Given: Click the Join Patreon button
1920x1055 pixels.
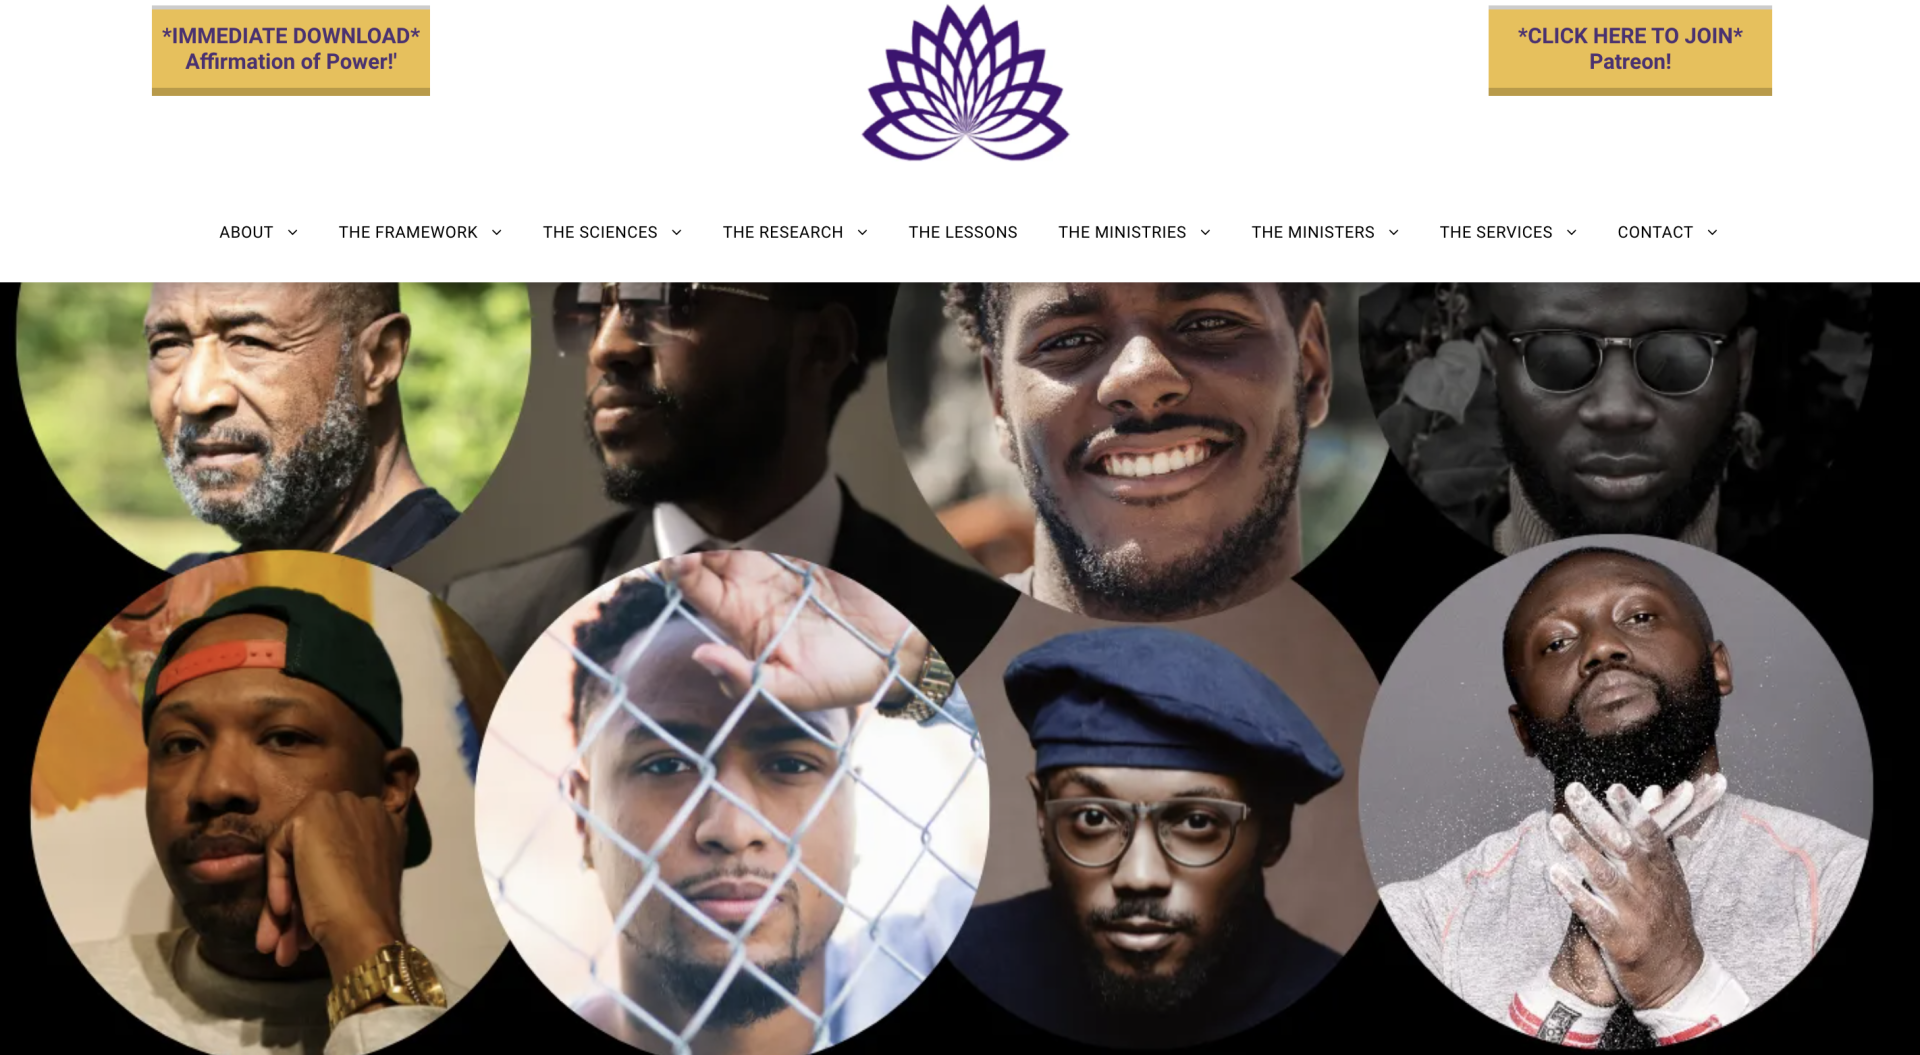Looking at the screenshot, I should [1630, 50].
